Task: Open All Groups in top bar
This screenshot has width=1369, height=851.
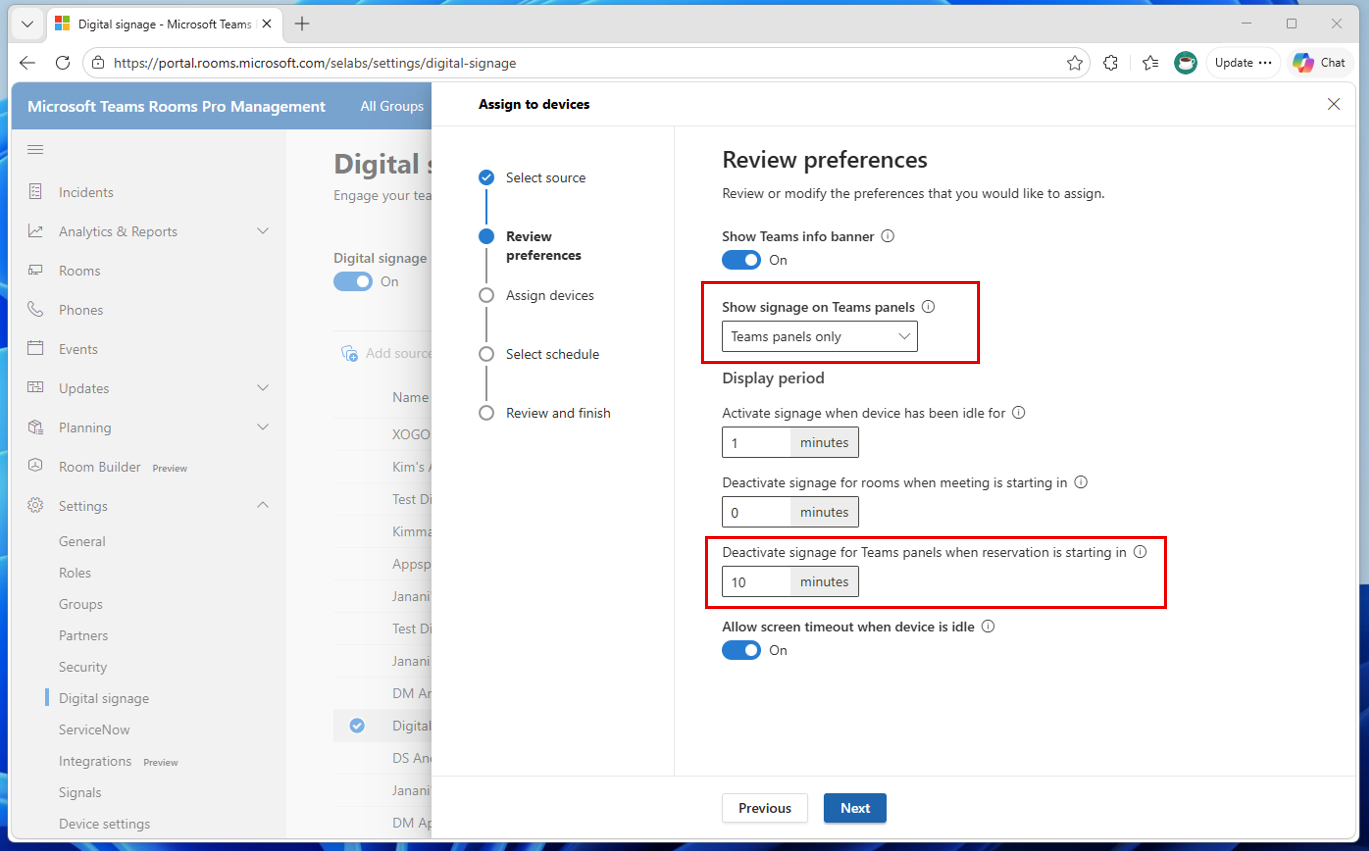Action: tap(392, 106)
